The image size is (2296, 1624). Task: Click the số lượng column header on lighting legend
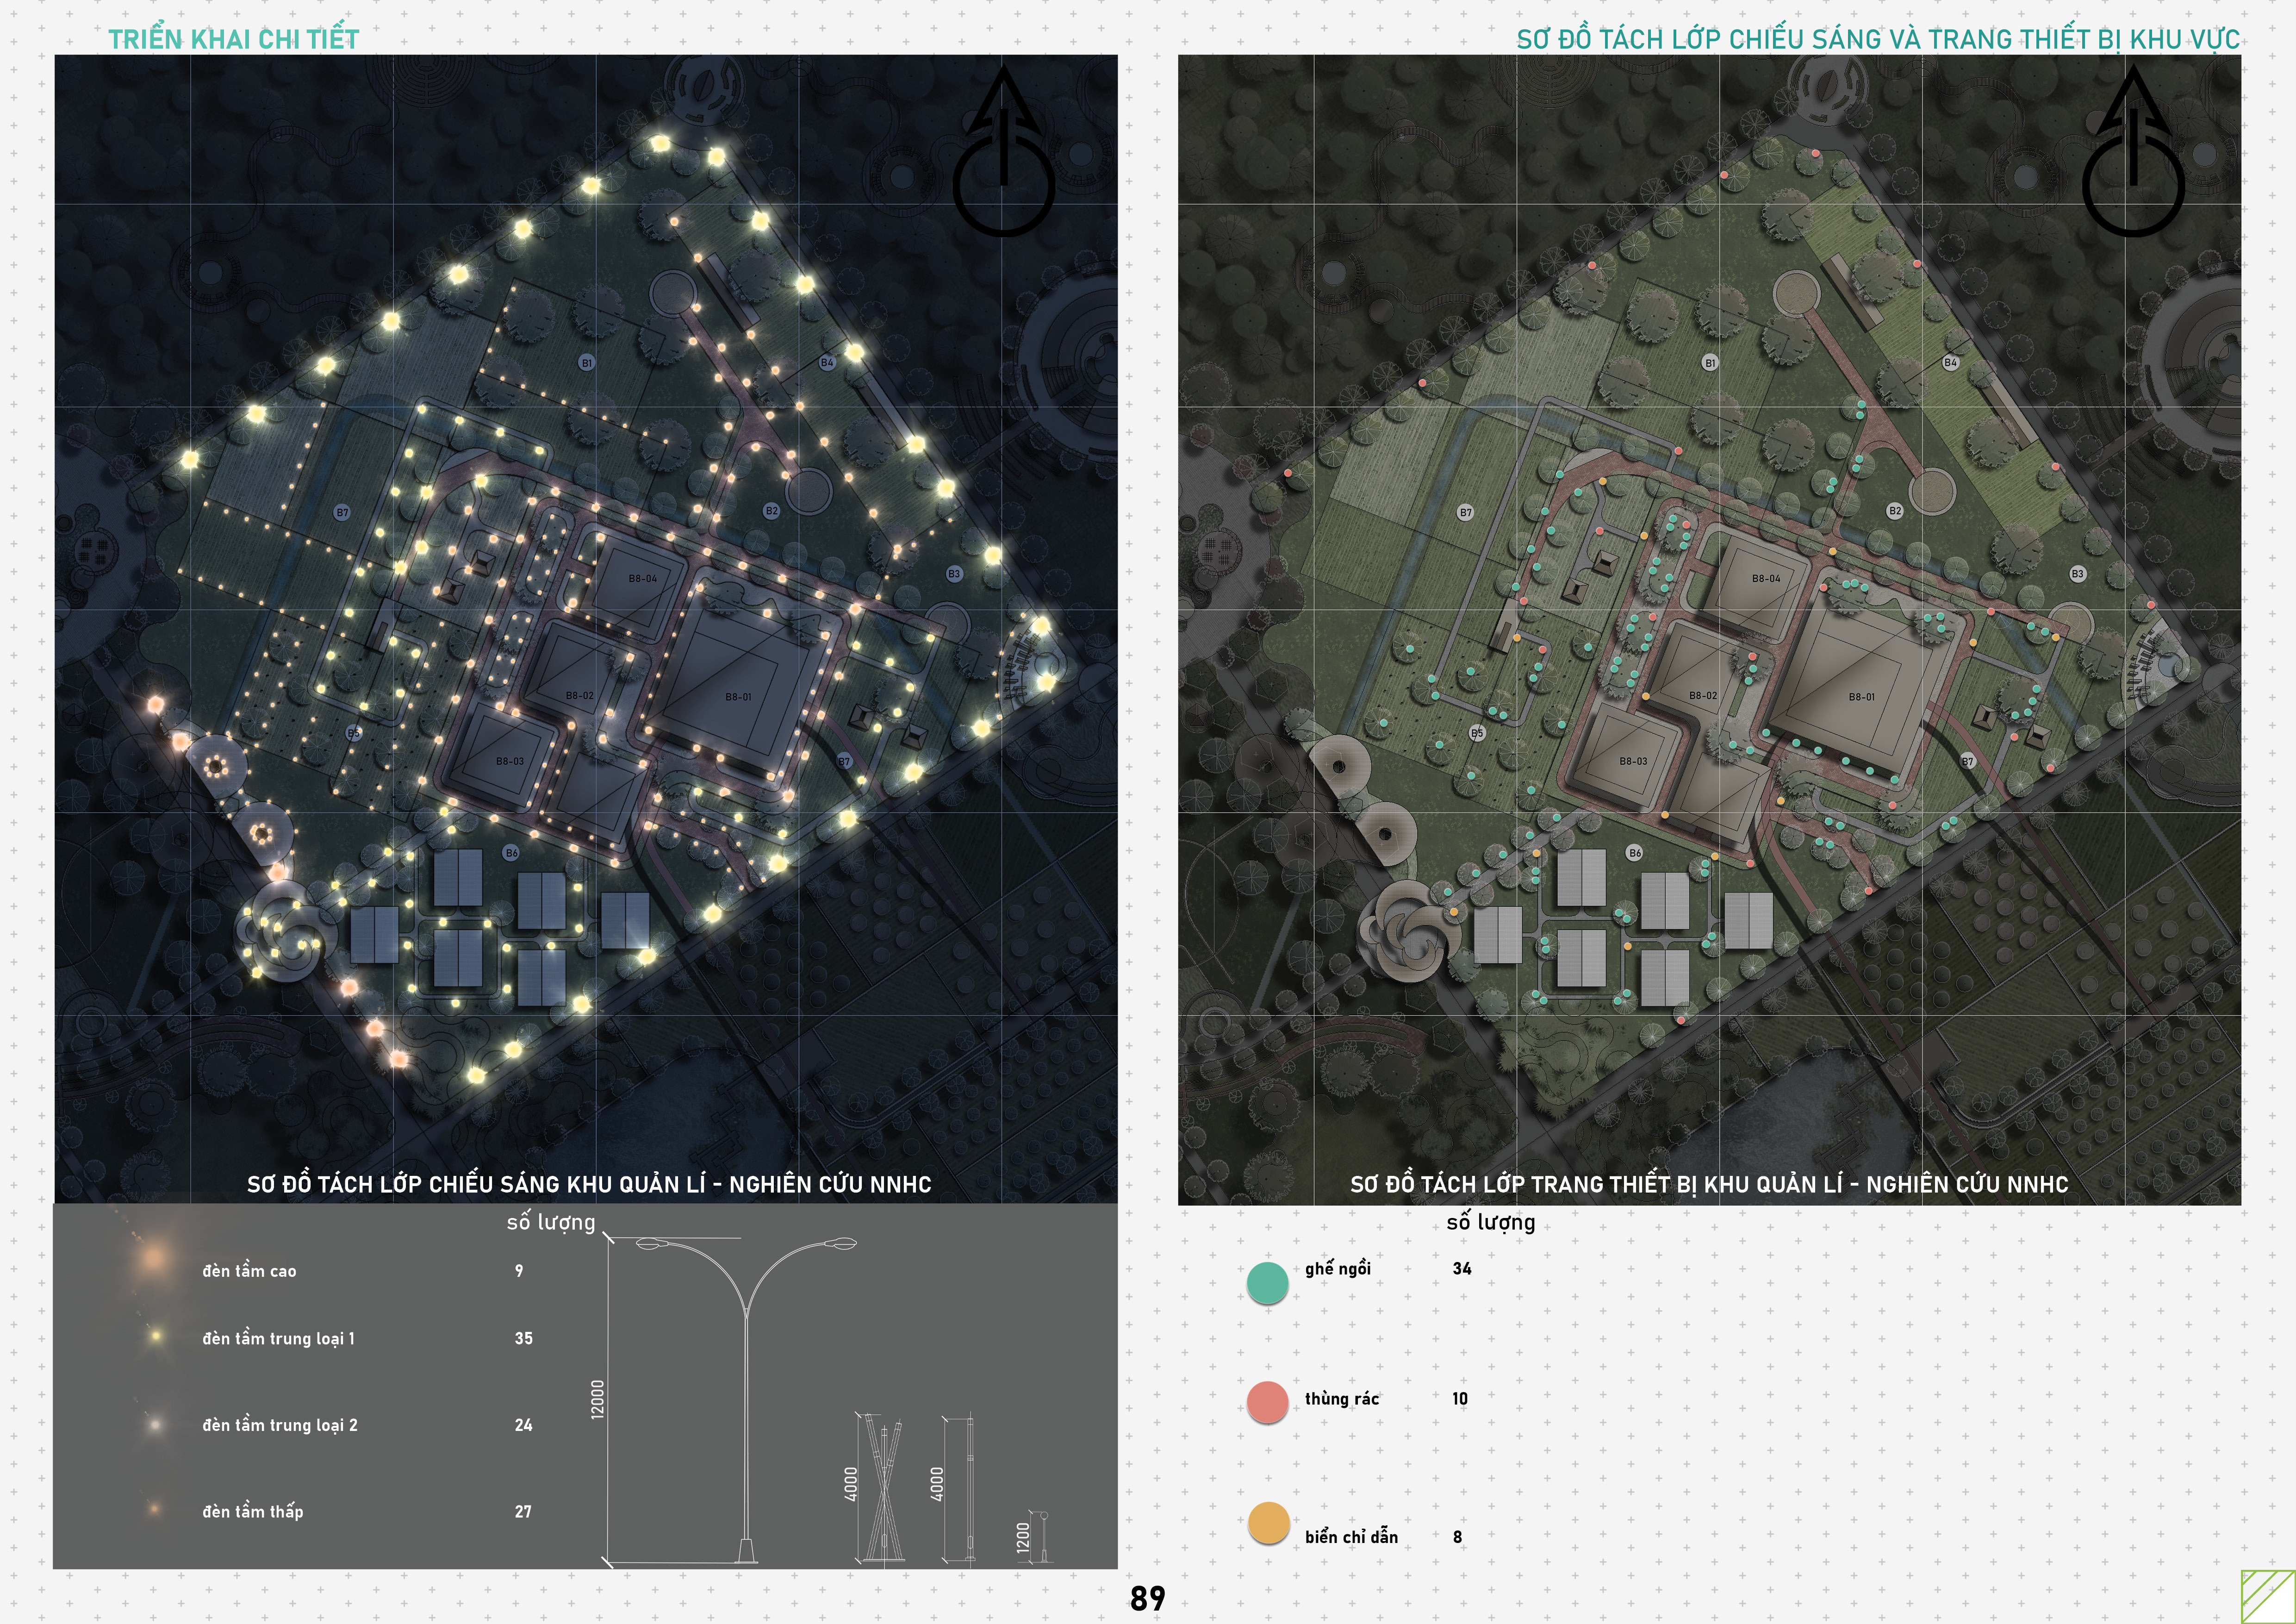click(x=551, y=1222)
